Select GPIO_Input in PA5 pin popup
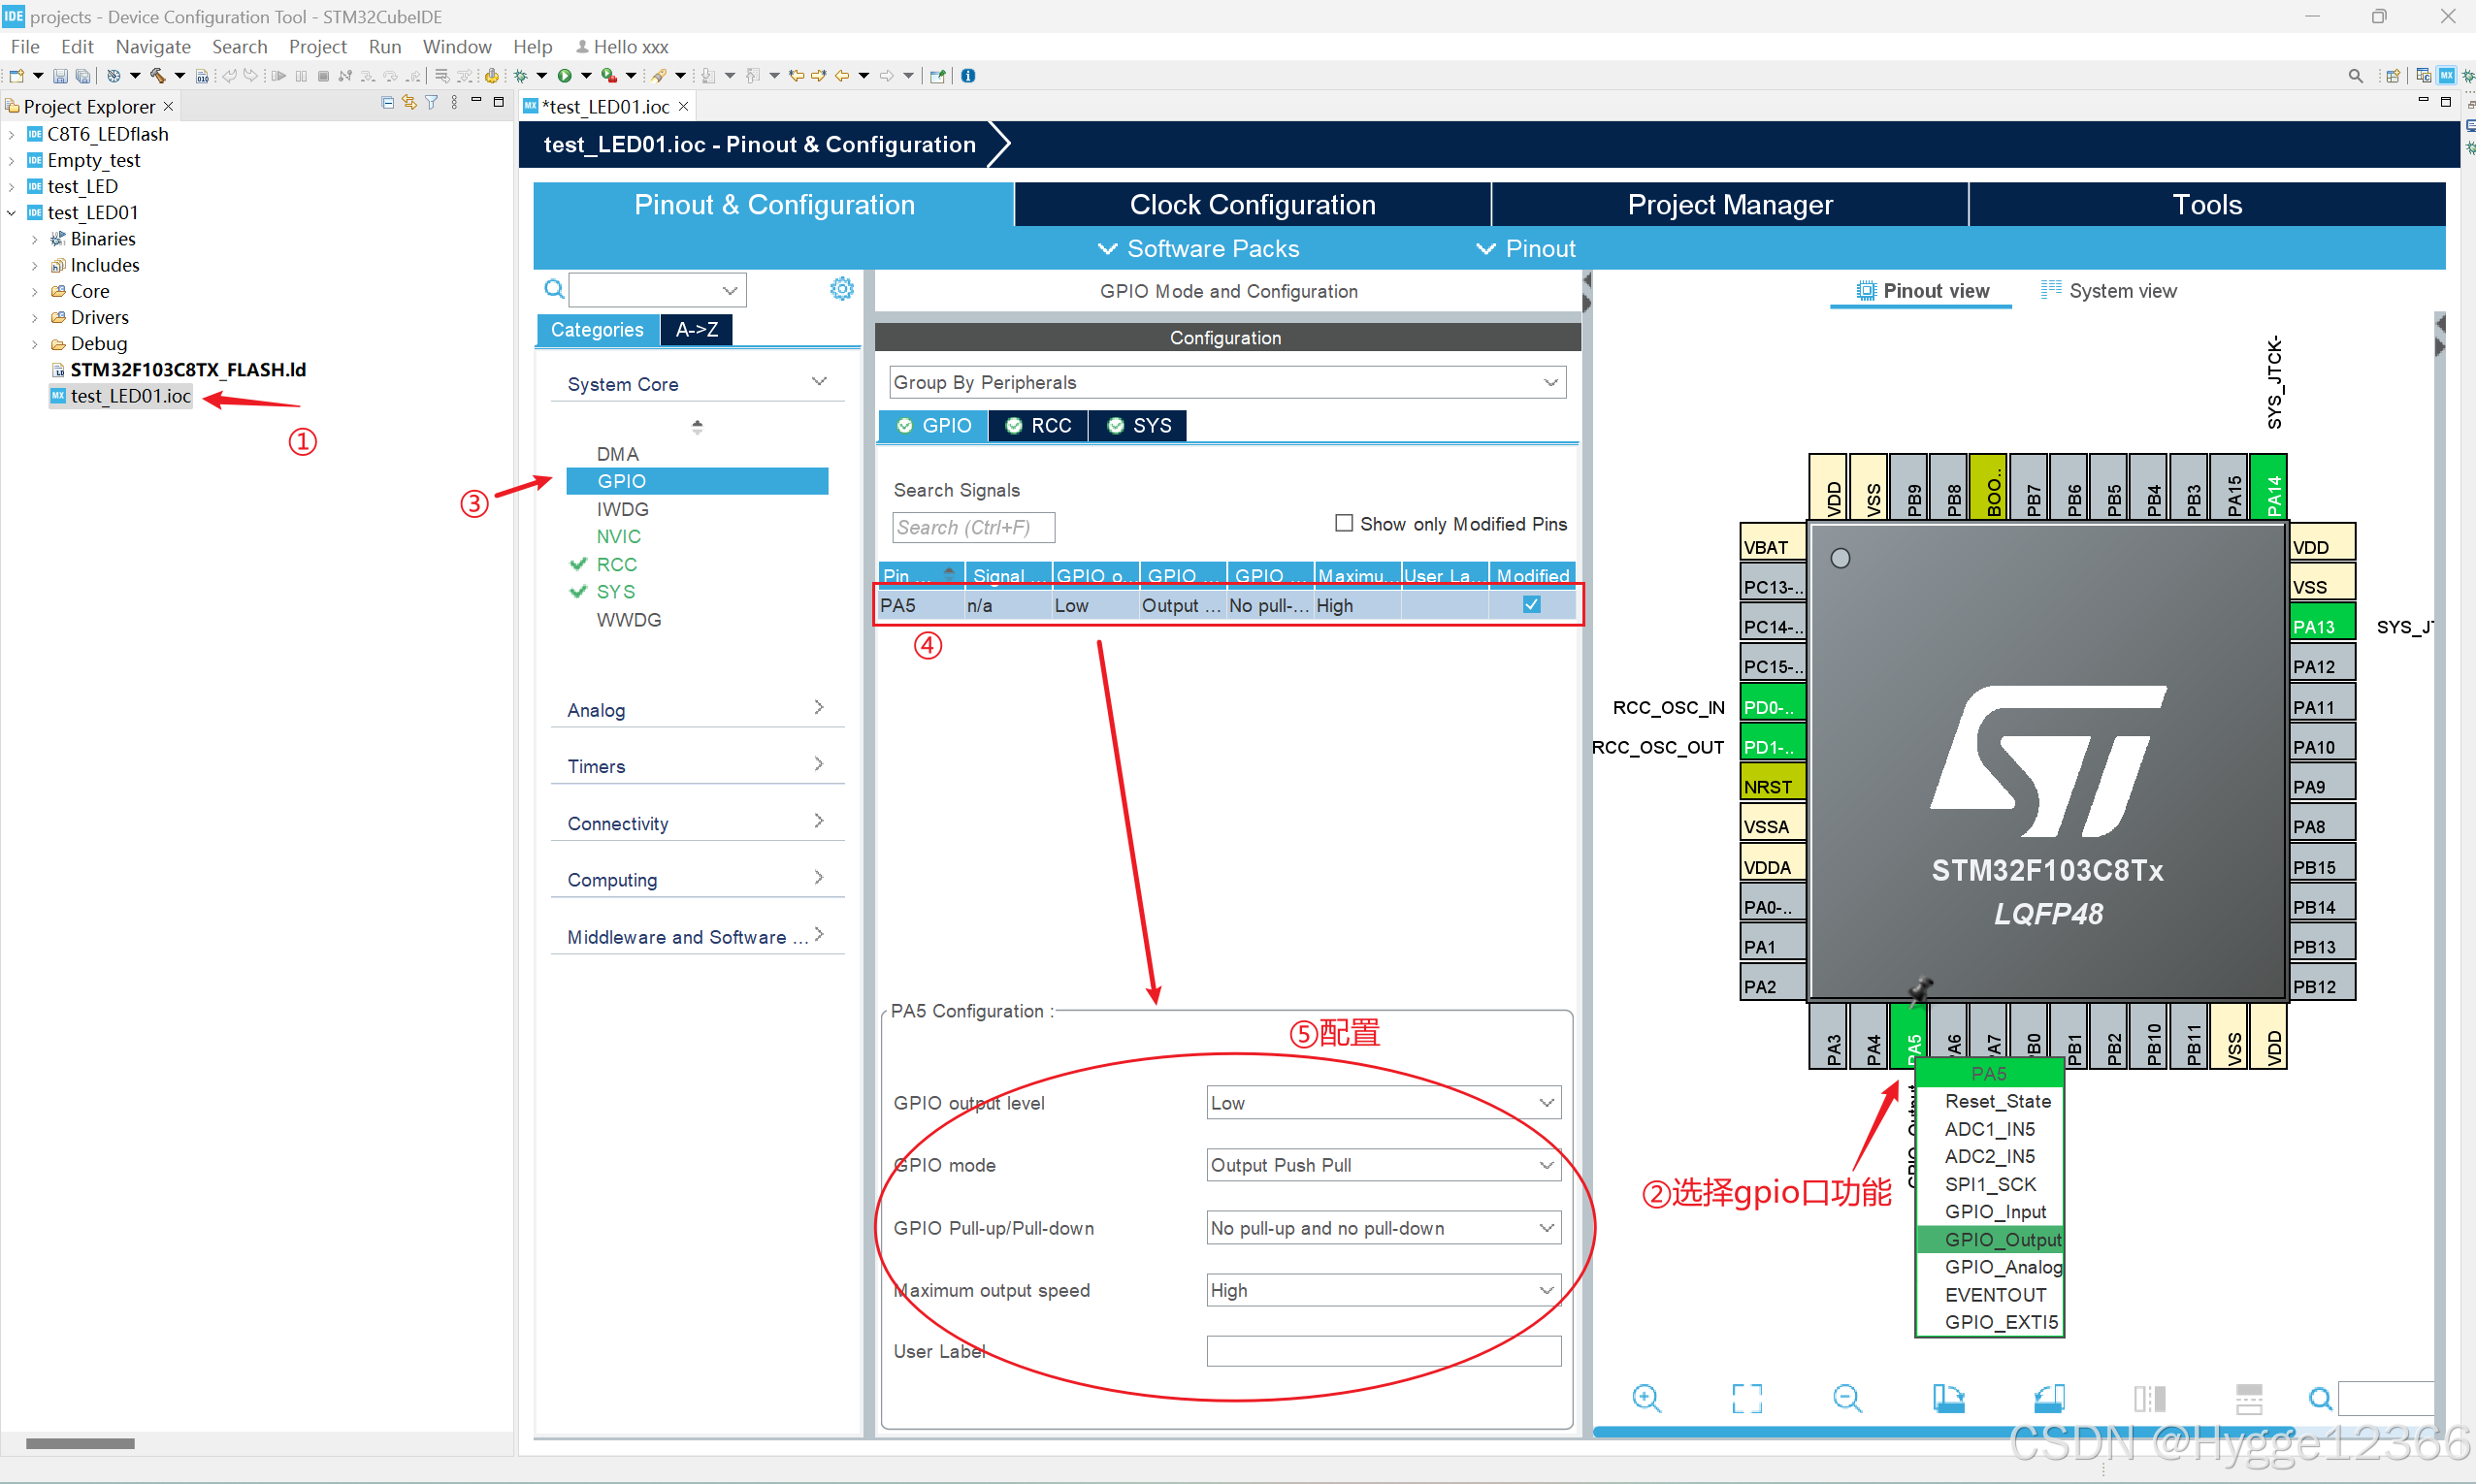This screenshot has height=1484, width=2476. [x=1994, y=1211]
